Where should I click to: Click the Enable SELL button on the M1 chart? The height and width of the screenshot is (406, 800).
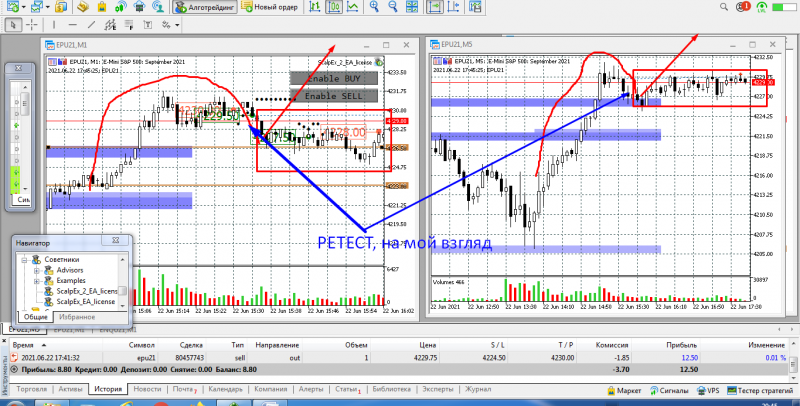334,96
